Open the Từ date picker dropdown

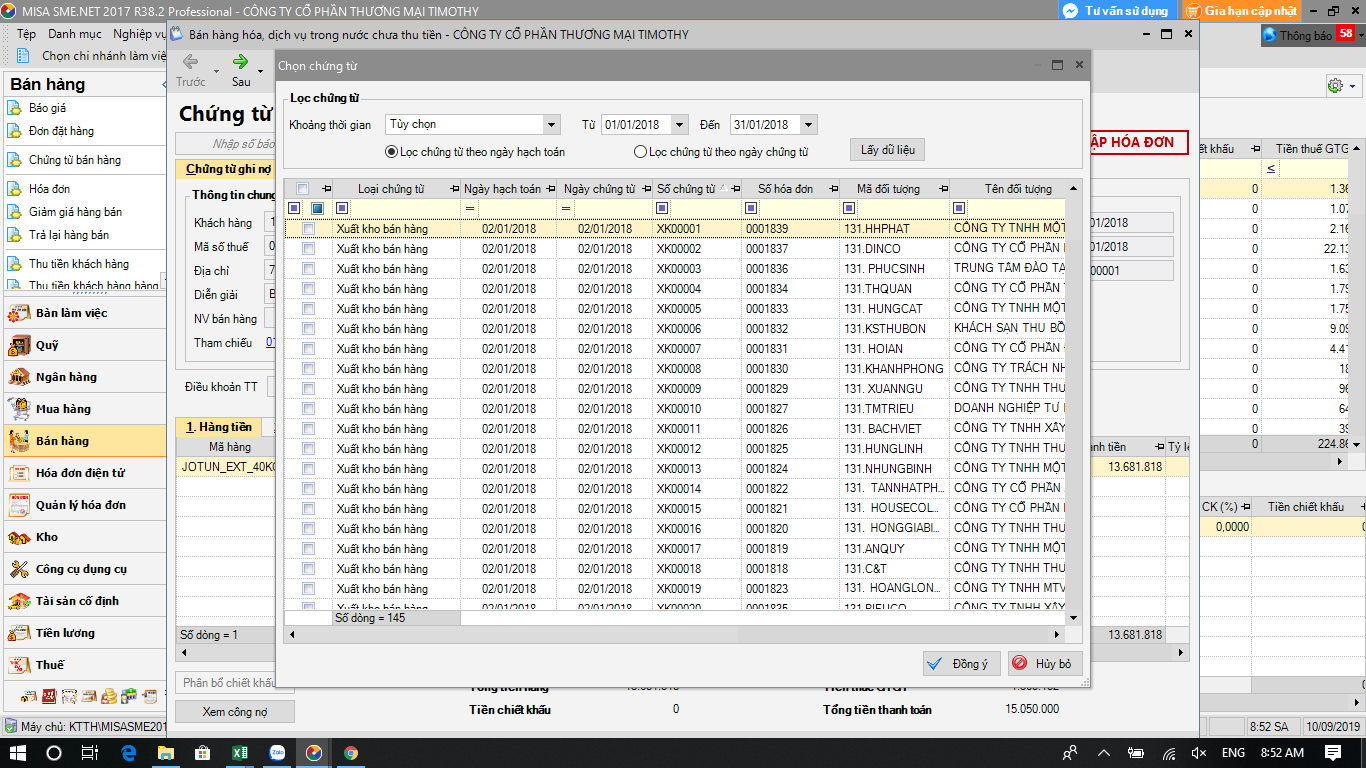(680, 125)
